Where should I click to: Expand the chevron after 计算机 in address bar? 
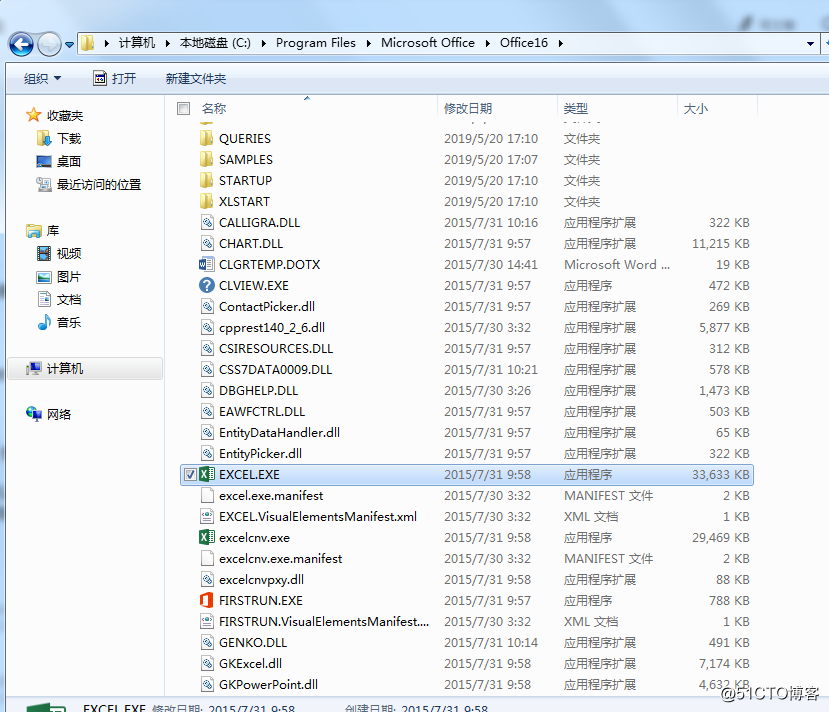168,43
